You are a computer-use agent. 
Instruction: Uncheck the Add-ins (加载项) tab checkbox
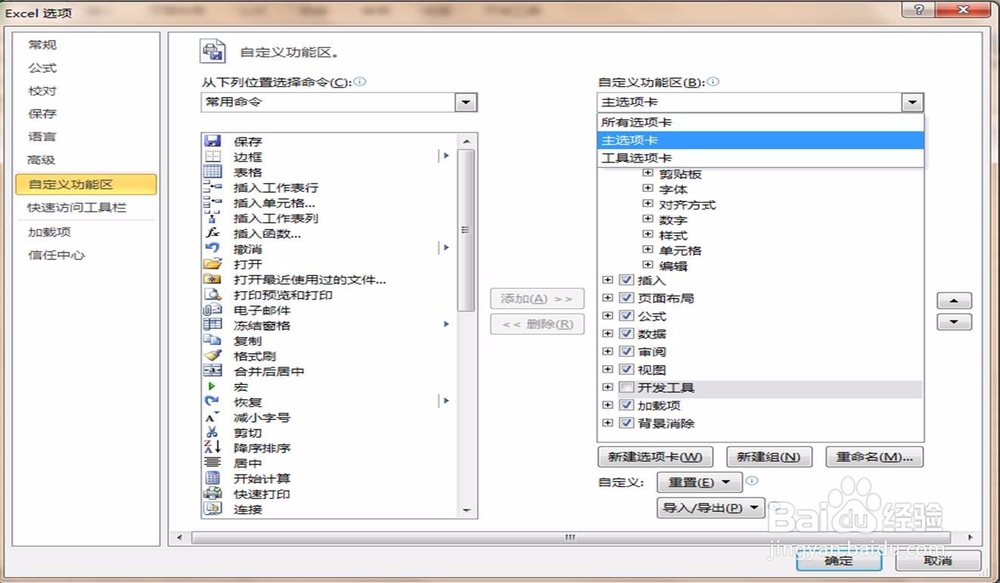point(626,405)
